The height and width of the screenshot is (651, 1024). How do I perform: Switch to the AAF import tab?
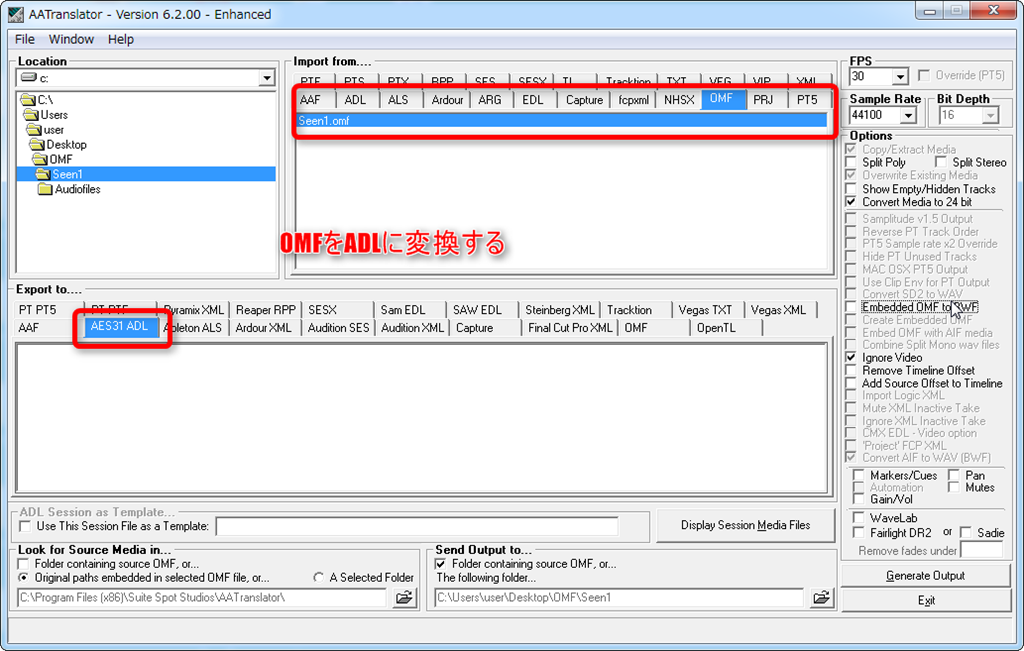[x=311, y=100]
